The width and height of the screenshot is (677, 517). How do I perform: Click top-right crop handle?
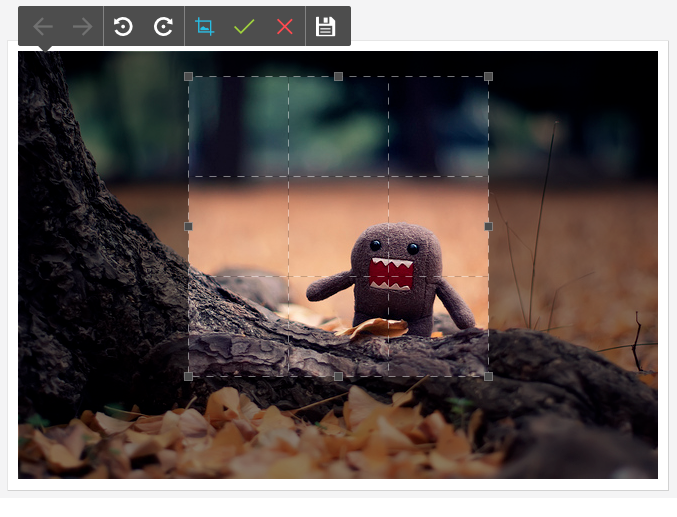pyautogui.click(x=488, y=76)
